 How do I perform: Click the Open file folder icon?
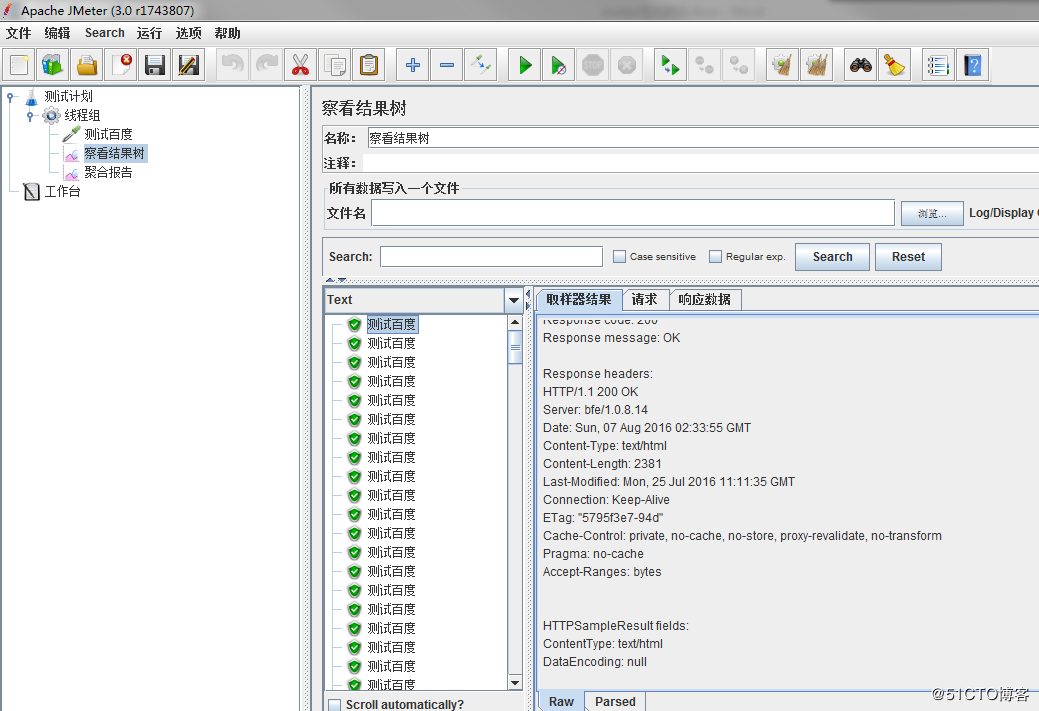click(87, 65)
